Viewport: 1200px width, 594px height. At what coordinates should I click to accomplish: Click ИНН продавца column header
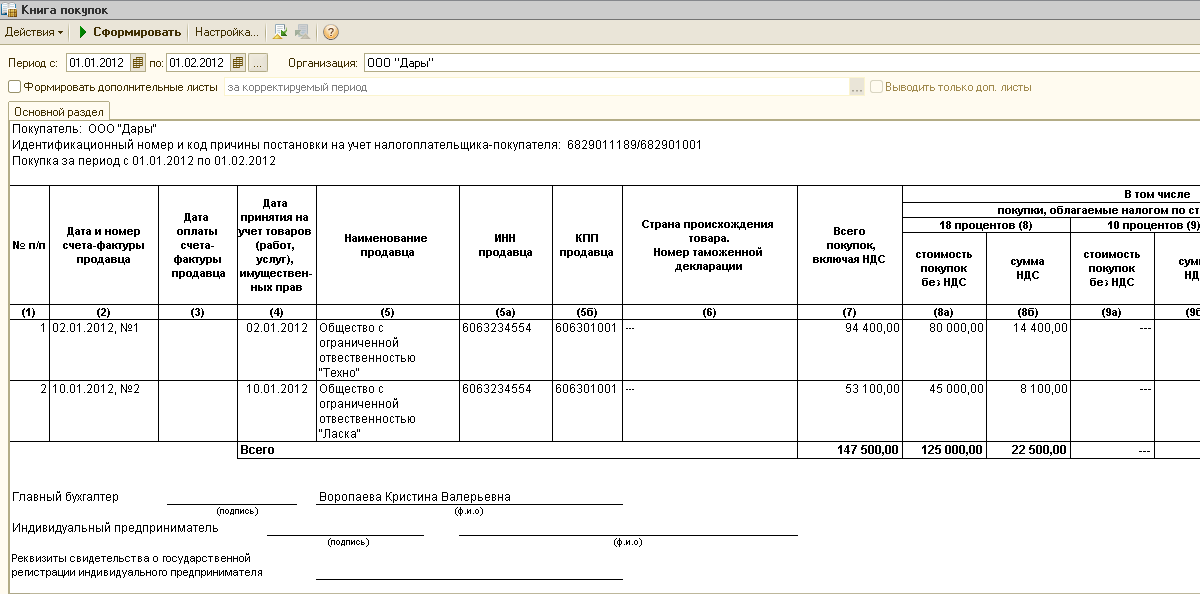(x=506, y=245)
